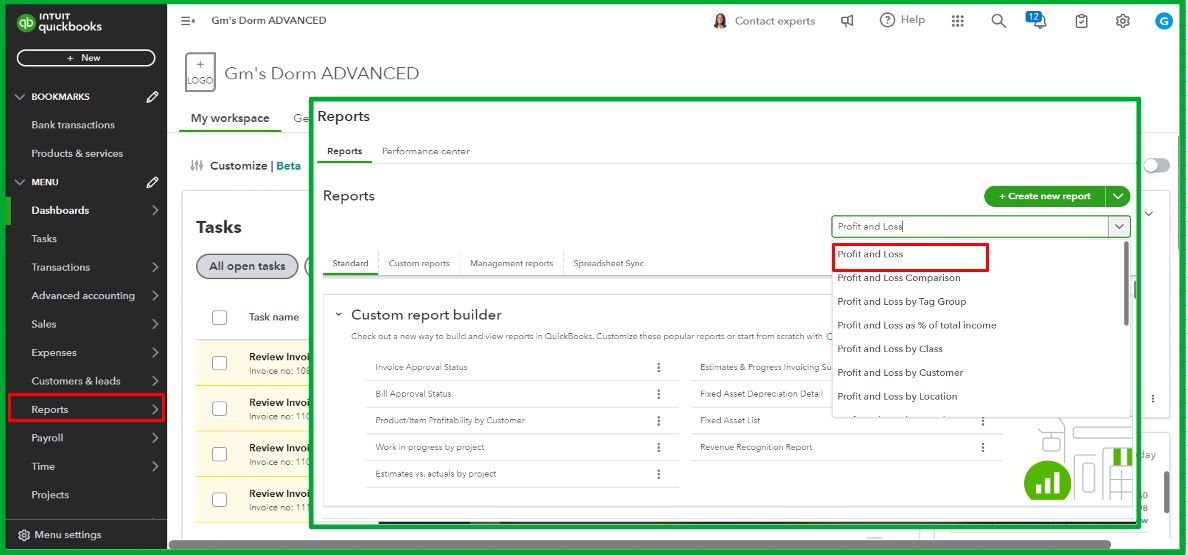Image resolution: width=1188 pixels, height=555 pixels.
Task: Open options for Bill Approval Status
Action: [x=658, y=394]
